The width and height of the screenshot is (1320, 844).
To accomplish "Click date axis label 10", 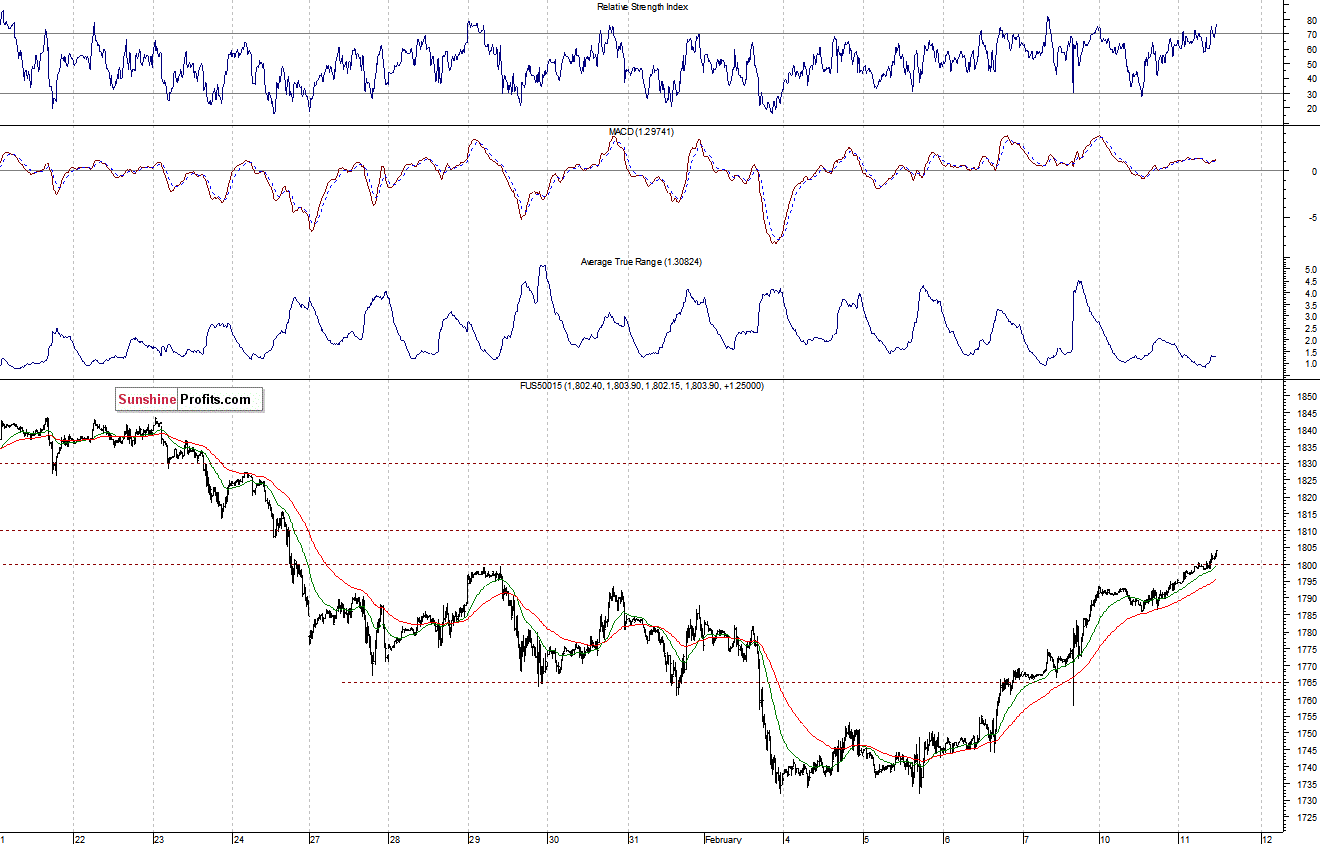I will click(x=1106, y=839).
